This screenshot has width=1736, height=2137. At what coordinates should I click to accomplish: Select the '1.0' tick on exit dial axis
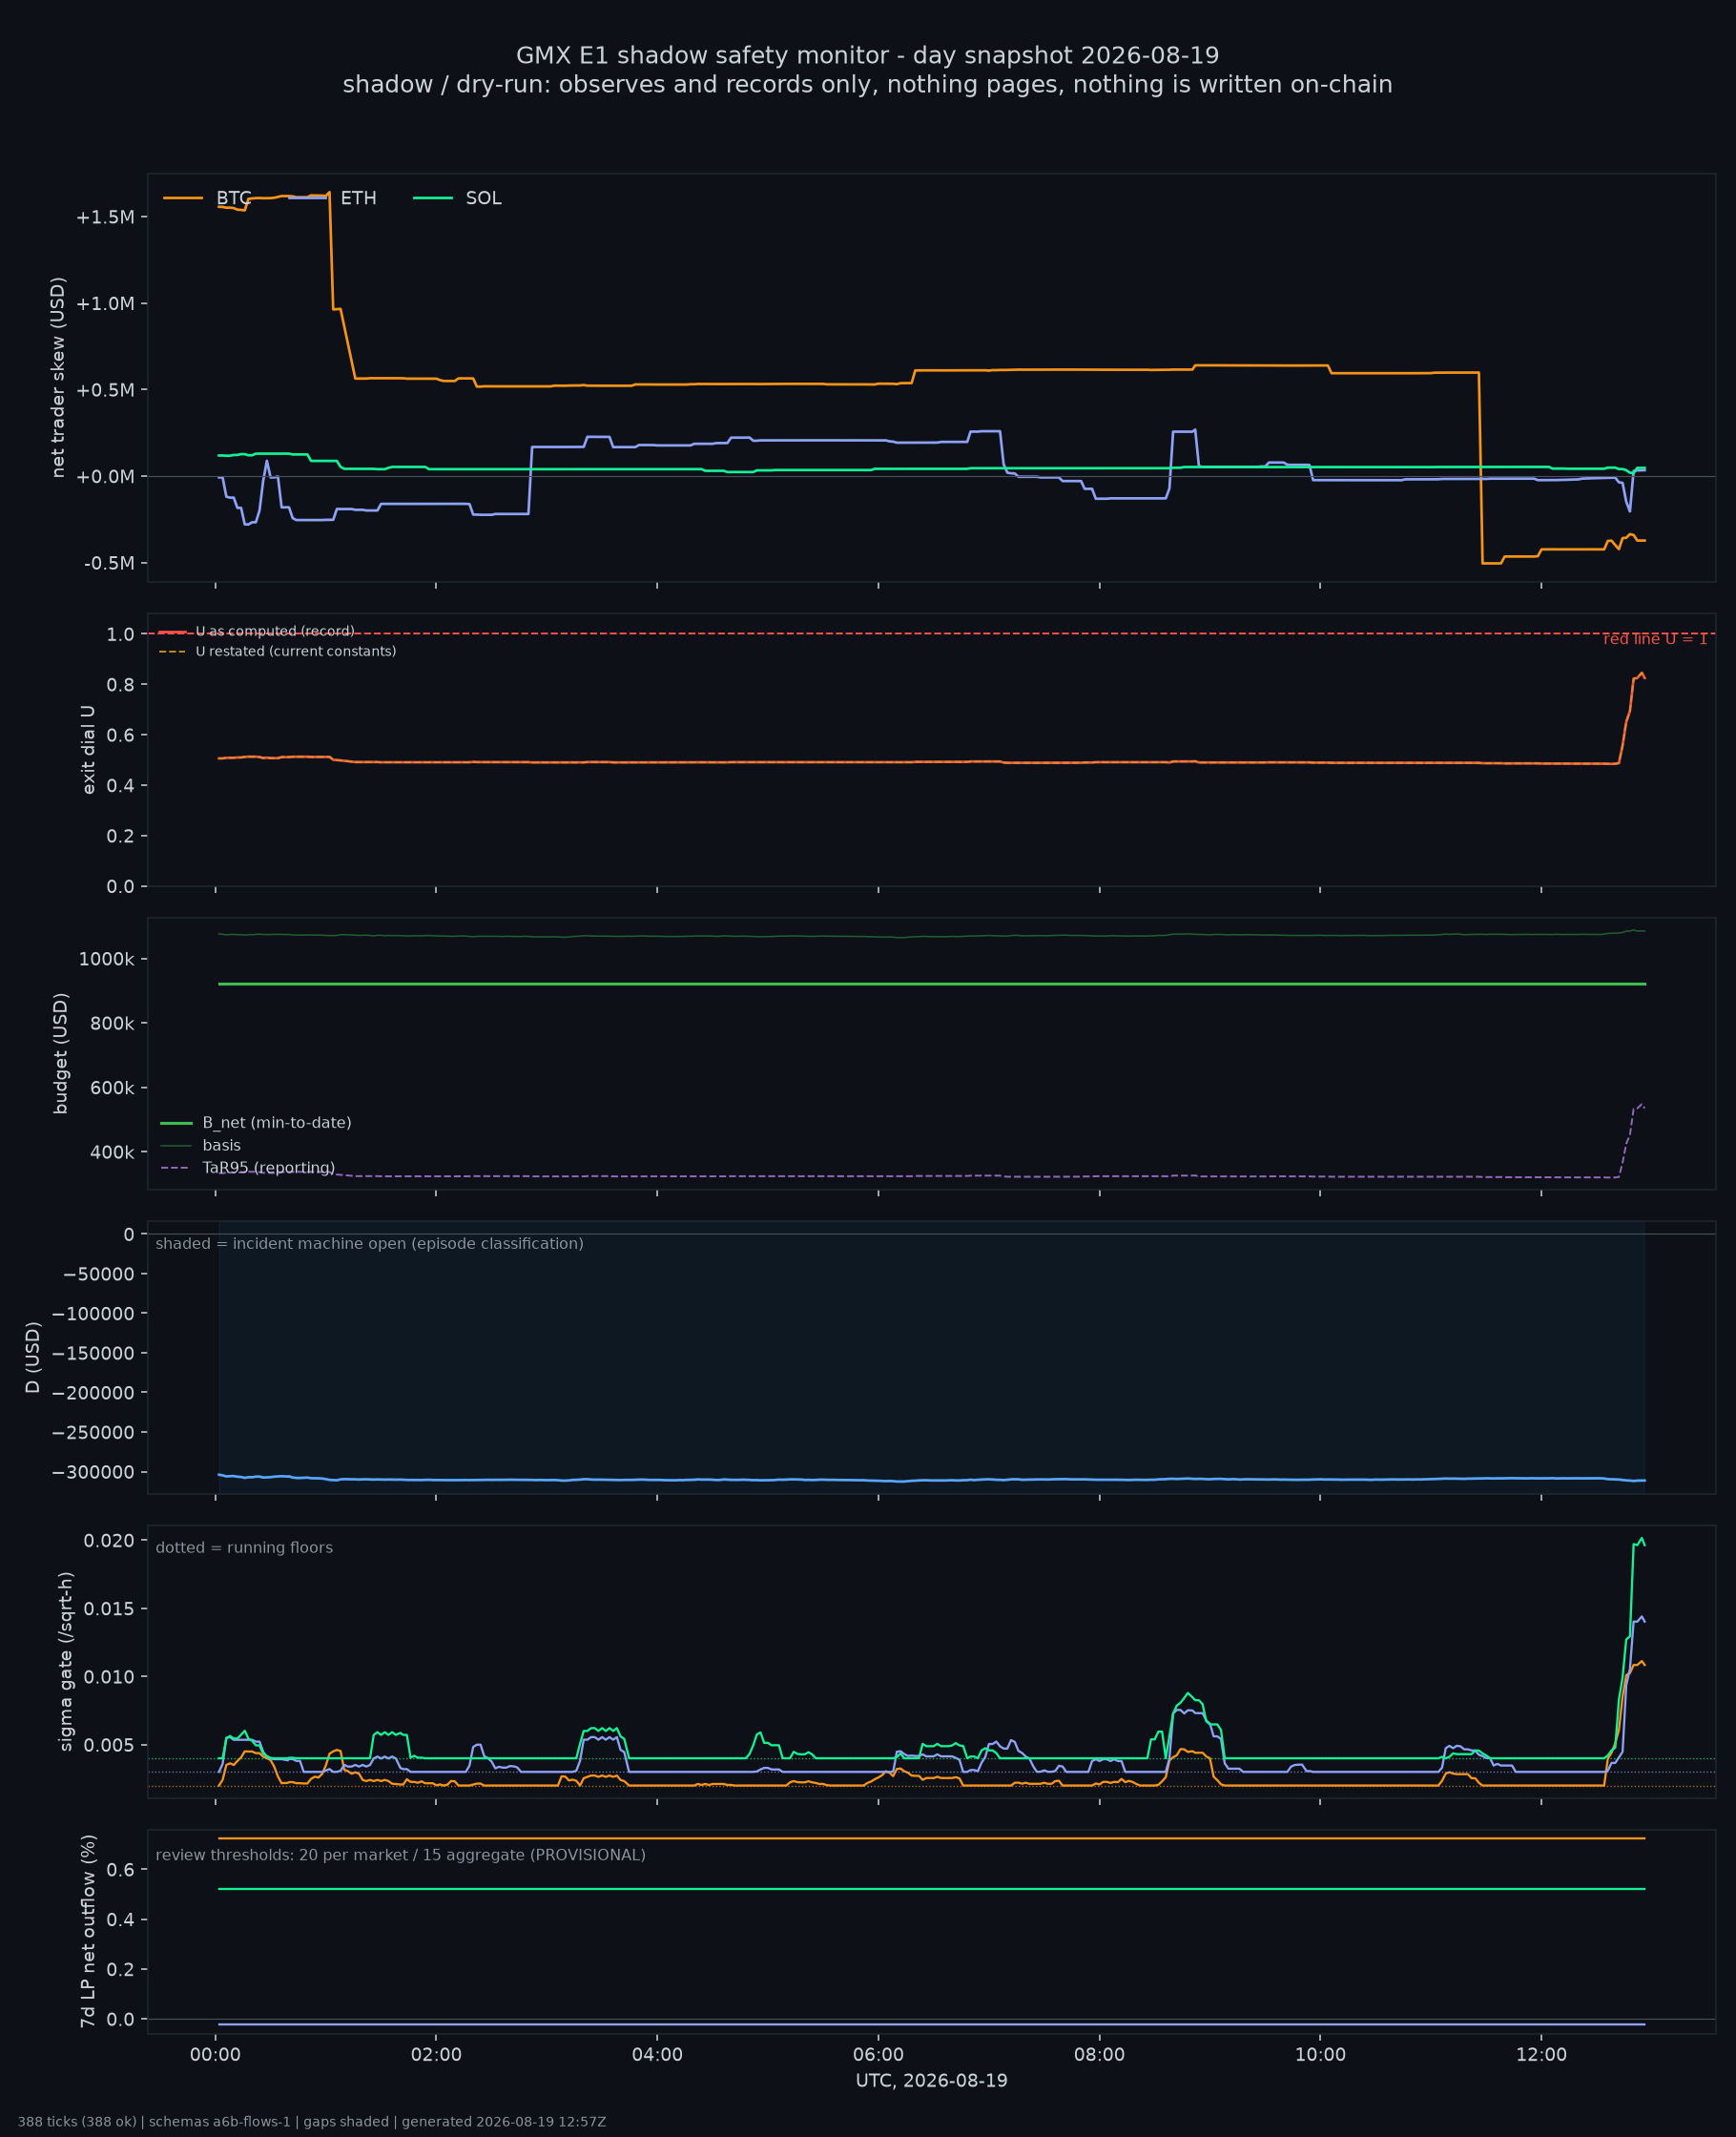[120, 635]
